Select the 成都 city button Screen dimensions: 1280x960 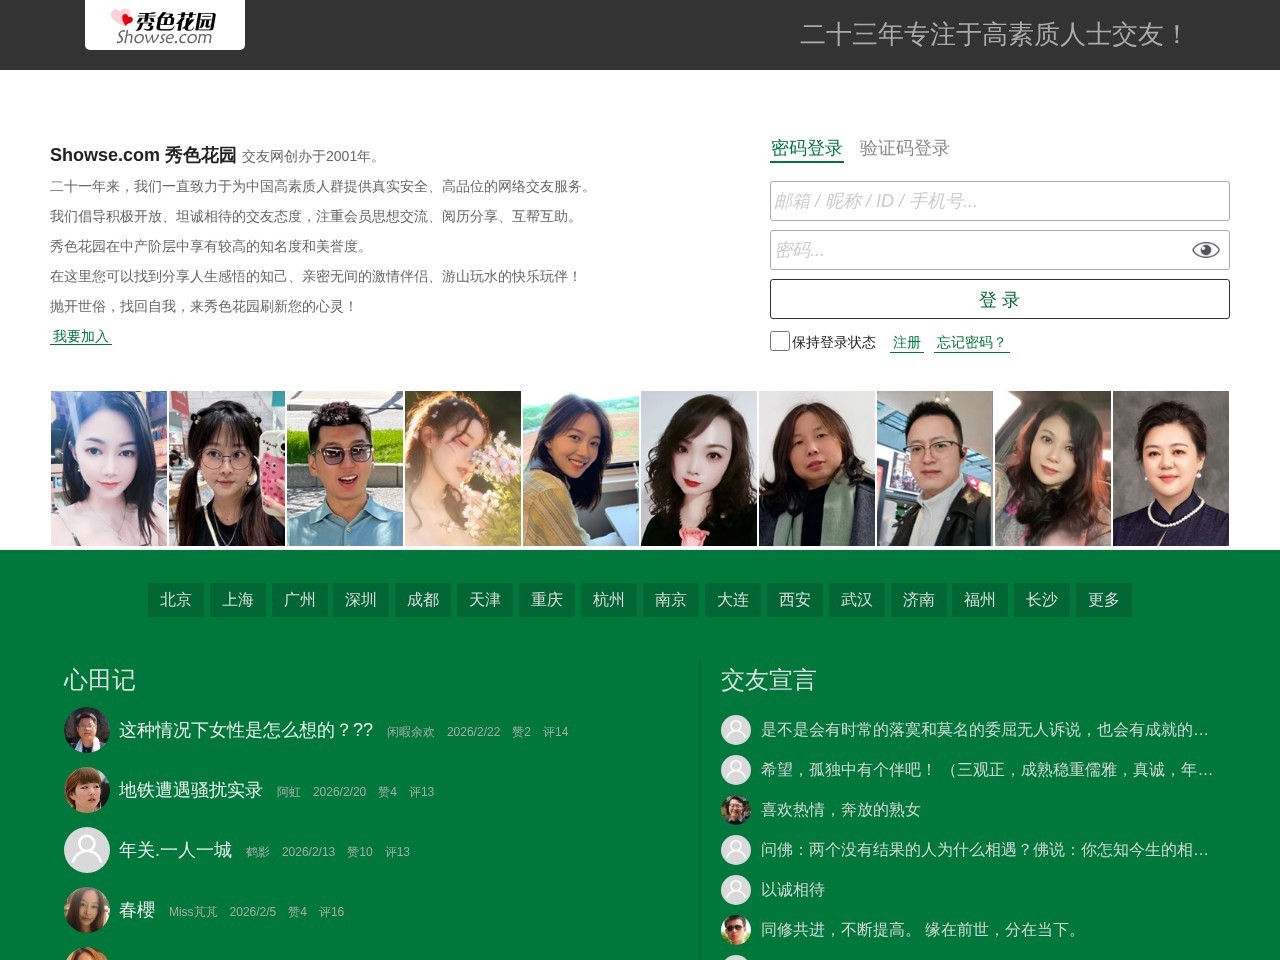coord(423,599)
